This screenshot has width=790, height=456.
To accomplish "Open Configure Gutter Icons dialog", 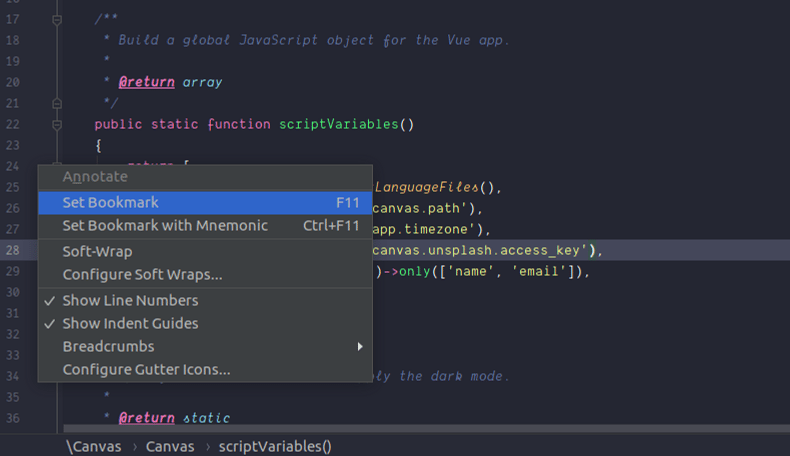I will coord(146,369).
